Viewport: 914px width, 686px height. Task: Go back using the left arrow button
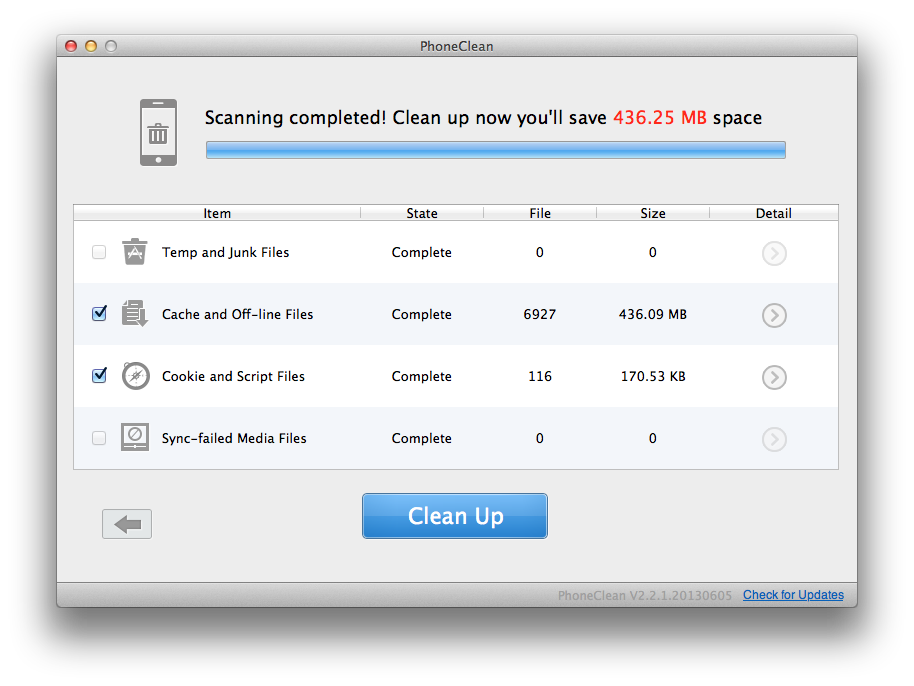(127, 524)
